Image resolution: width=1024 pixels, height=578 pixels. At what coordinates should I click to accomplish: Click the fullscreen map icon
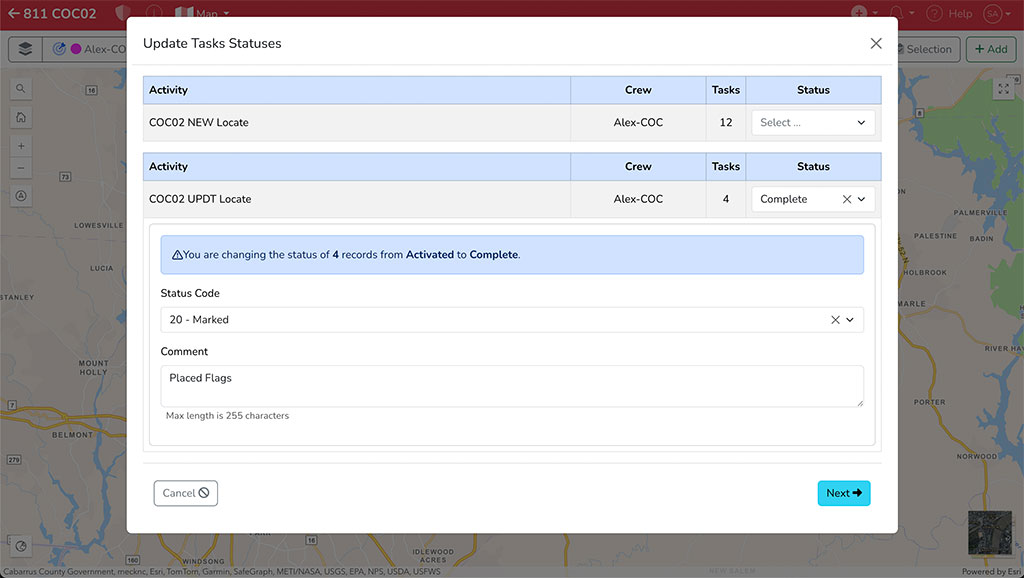(1003, 89)
